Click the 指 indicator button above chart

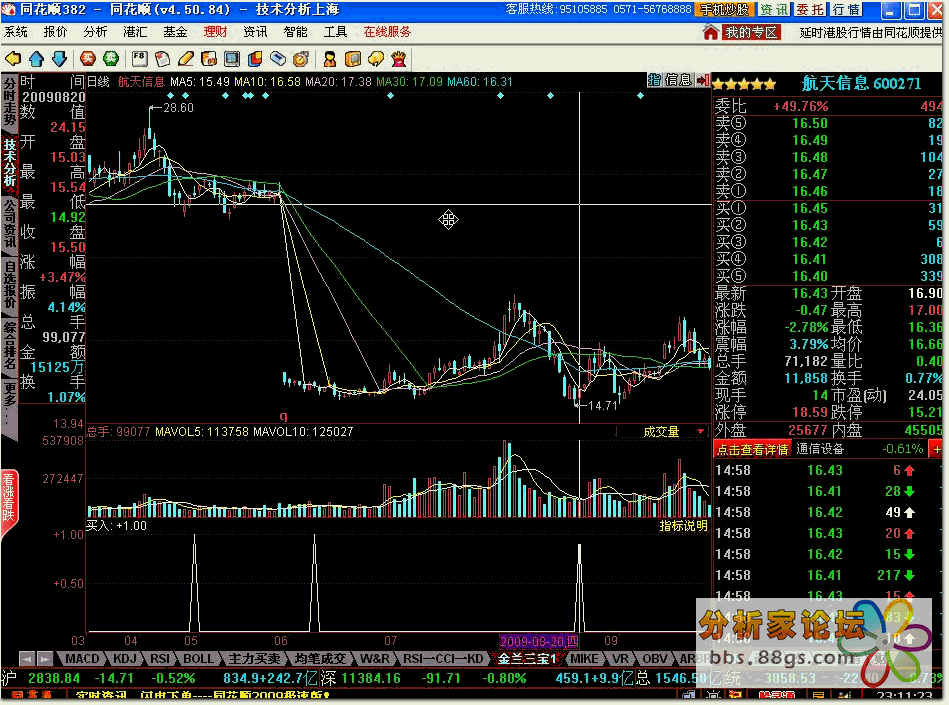[x=655, y=80]
